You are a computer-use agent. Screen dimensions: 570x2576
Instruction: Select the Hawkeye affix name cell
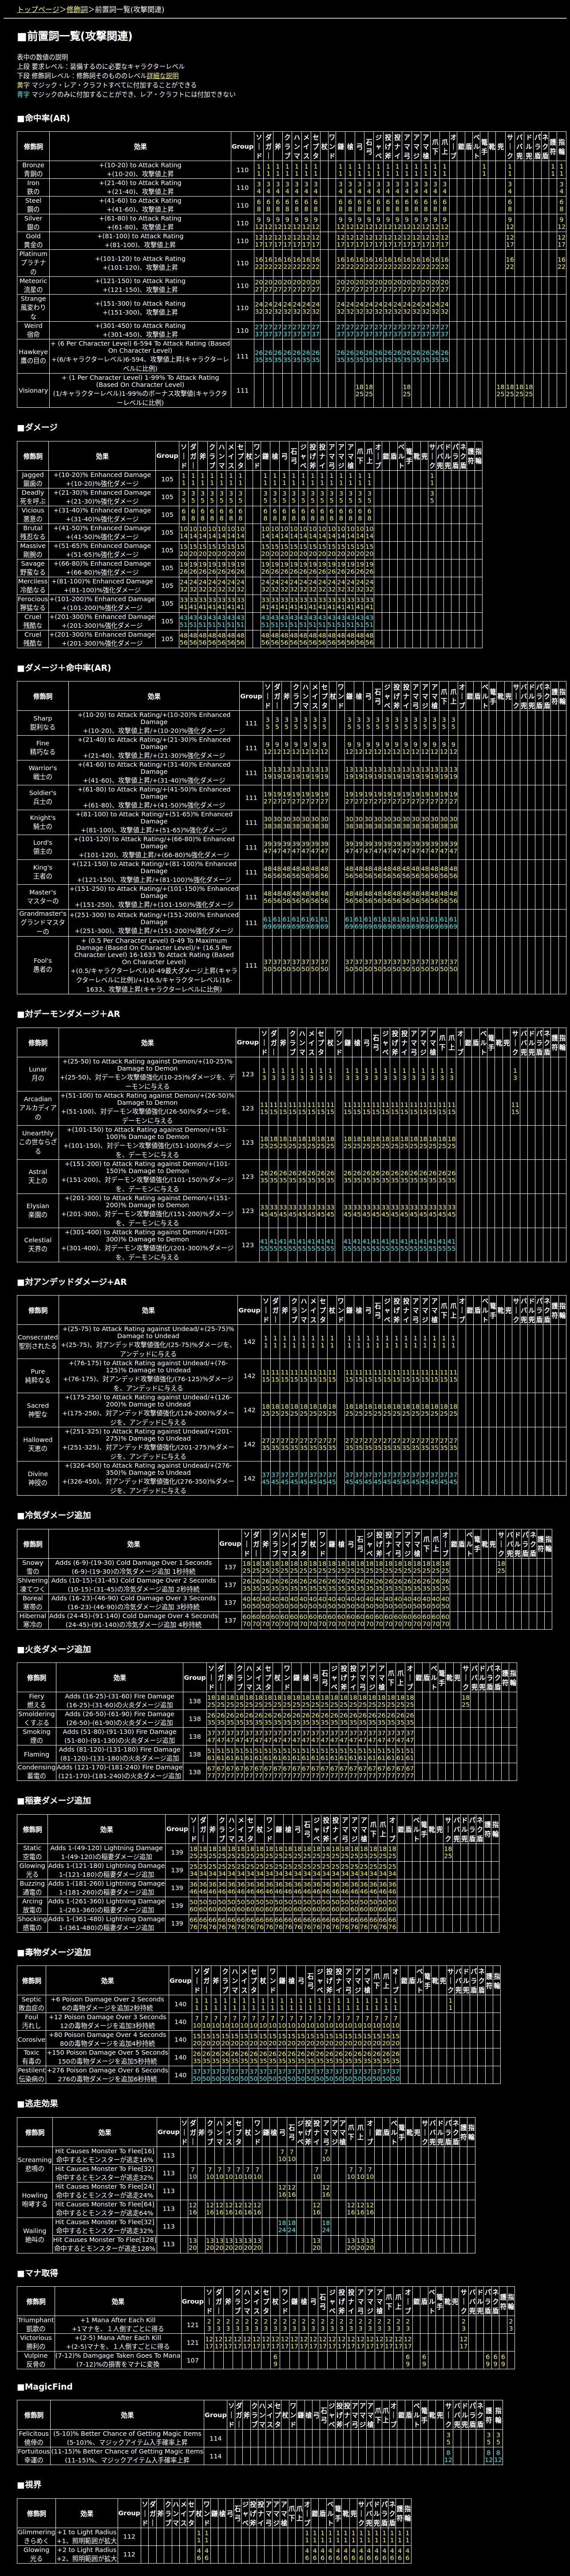point(33,356)
